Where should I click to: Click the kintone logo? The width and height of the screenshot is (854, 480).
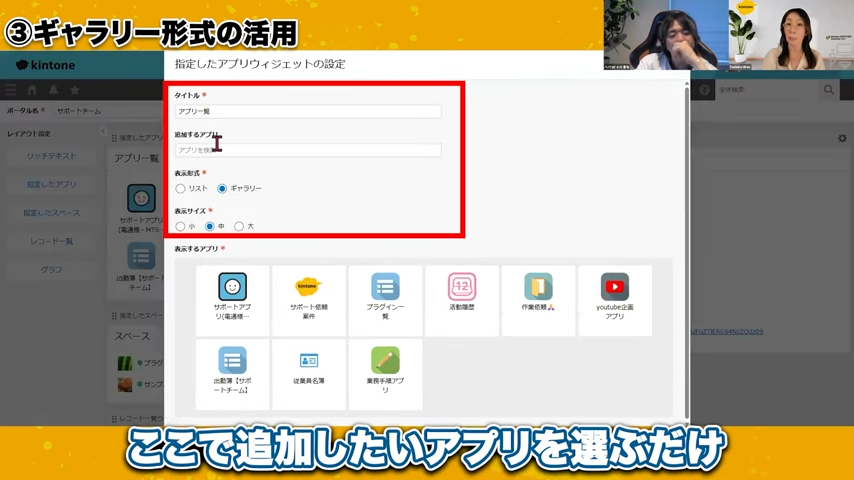click(x=46, y=65)
